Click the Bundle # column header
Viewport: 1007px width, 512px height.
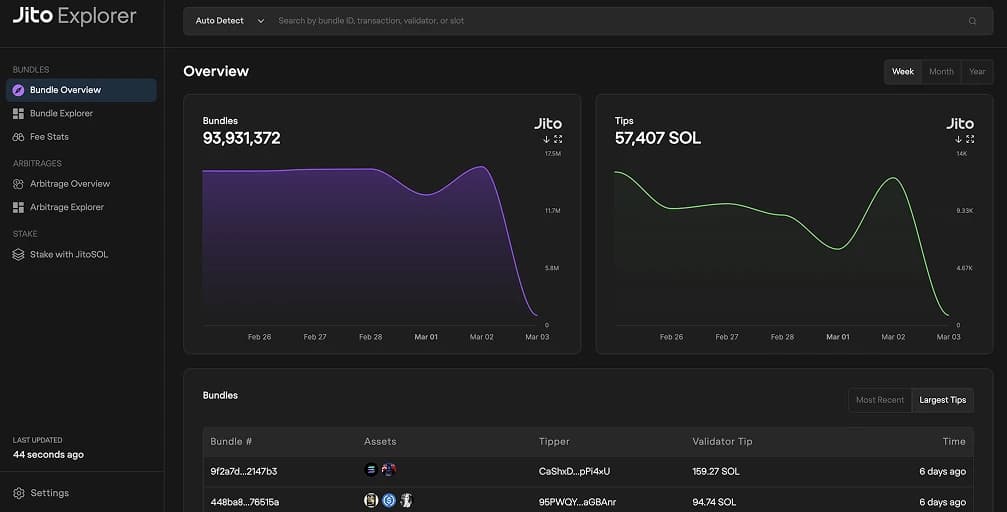tap(231, 441)
